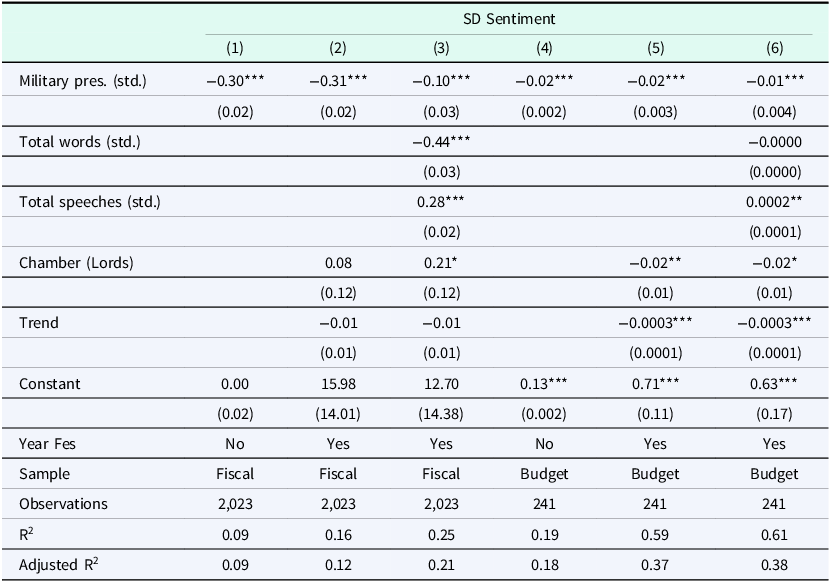Select the Total words (std.) row label
Image resolution: width=830 pixels, height=582 pixels.
[80, 142]
